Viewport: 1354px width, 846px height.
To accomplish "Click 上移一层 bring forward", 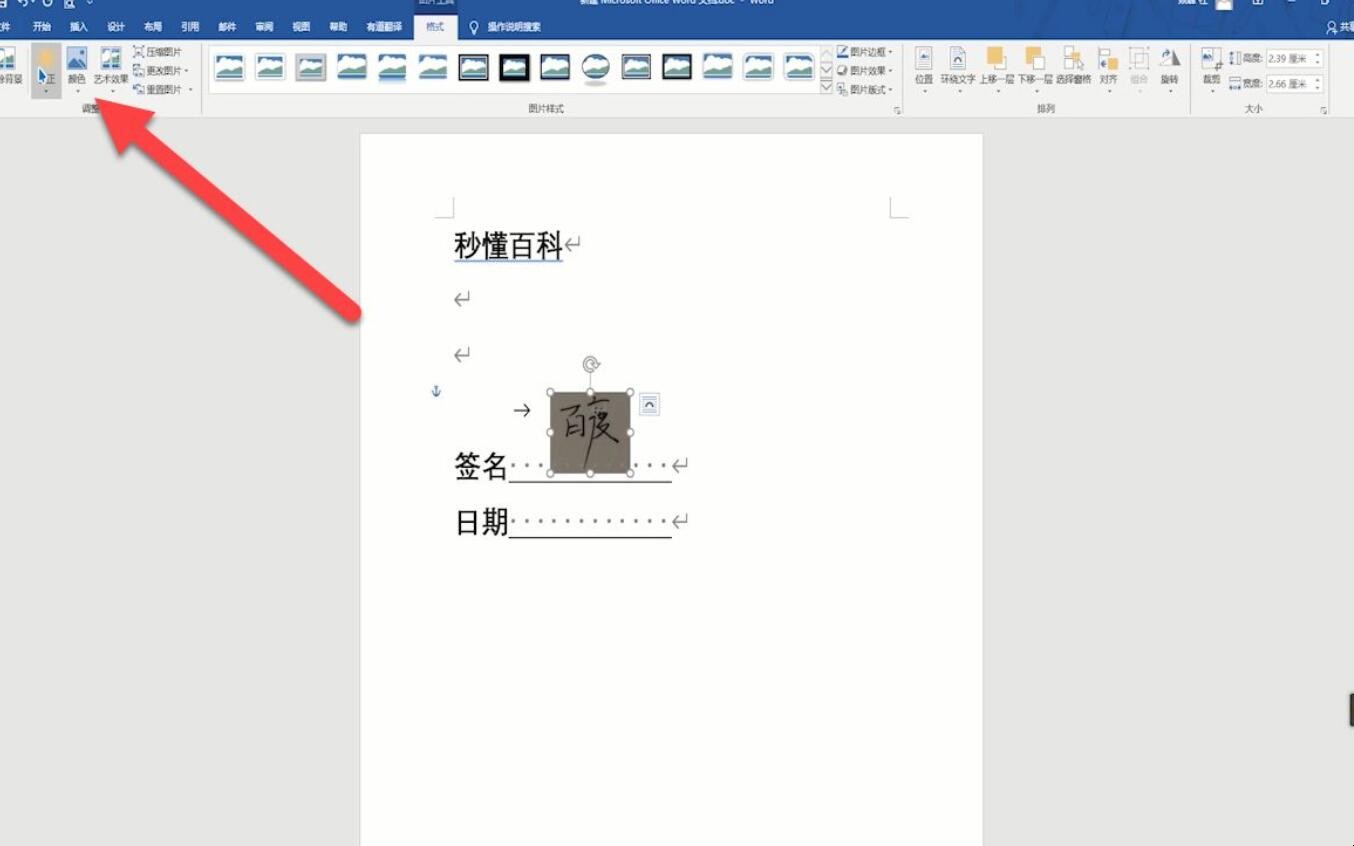I will [996, 70].
